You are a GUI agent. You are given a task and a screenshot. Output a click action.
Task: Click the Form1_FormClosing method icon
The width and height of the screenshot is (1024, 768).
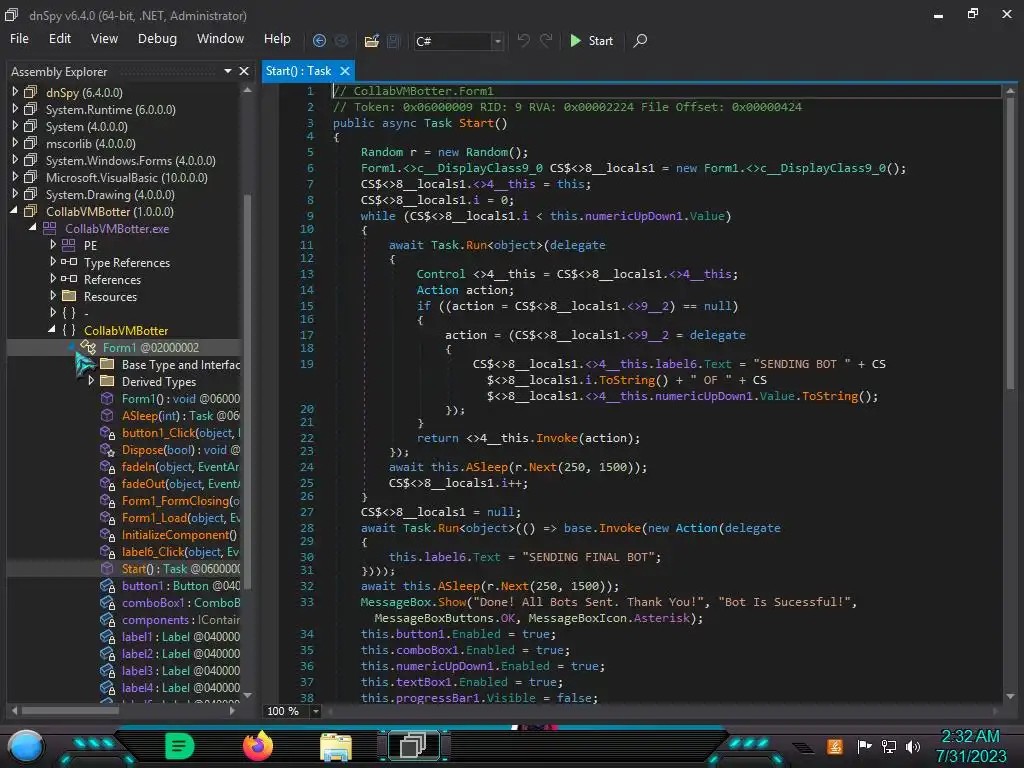click(x=107, y=500)
